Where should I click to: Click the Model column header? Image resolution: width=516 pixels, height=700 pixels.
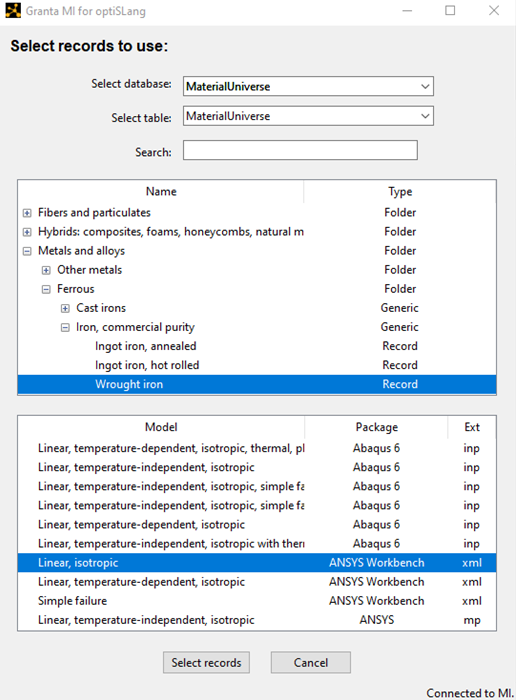tap(161, 427)
